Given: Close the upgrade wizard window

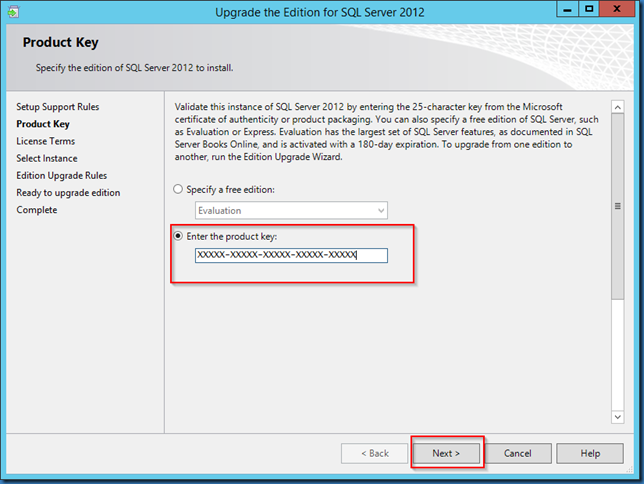Looking at the screenshot, I should 617,9.
